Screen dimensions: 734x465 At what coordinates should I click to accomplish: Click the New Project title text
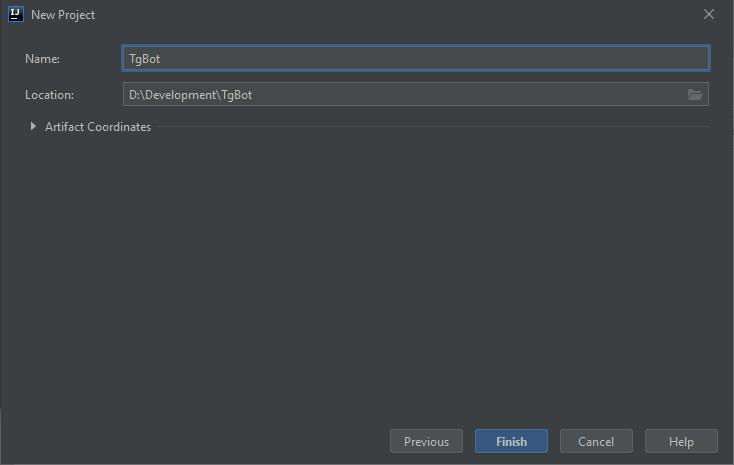(63, 15)
